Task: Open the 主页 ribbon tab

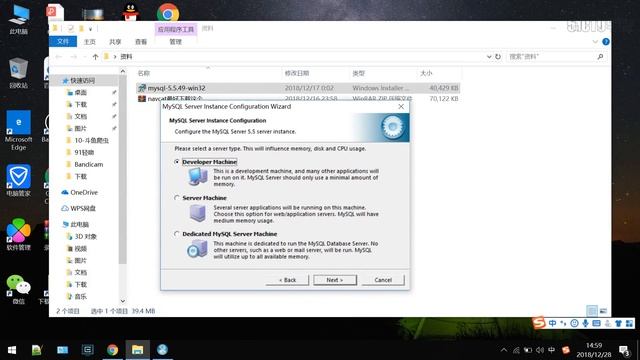Action: (x=89, y=42)
